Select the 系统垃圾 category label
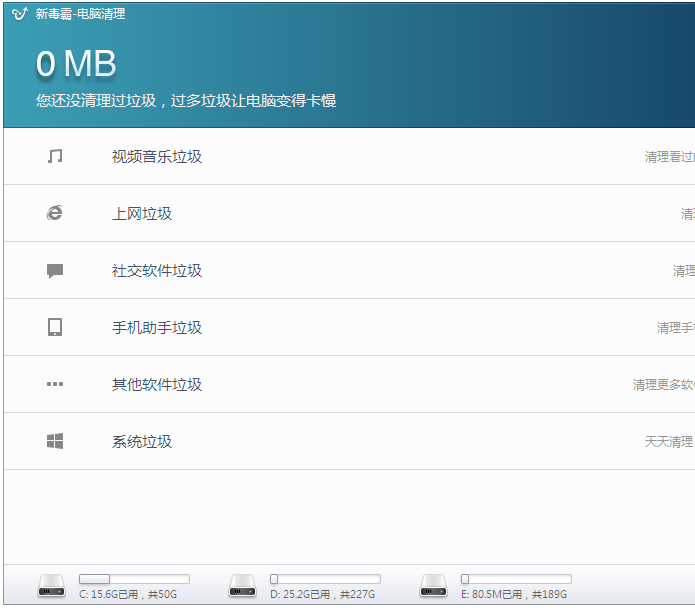The width and height of the screenshot is (695, 608). click(142, 441)
